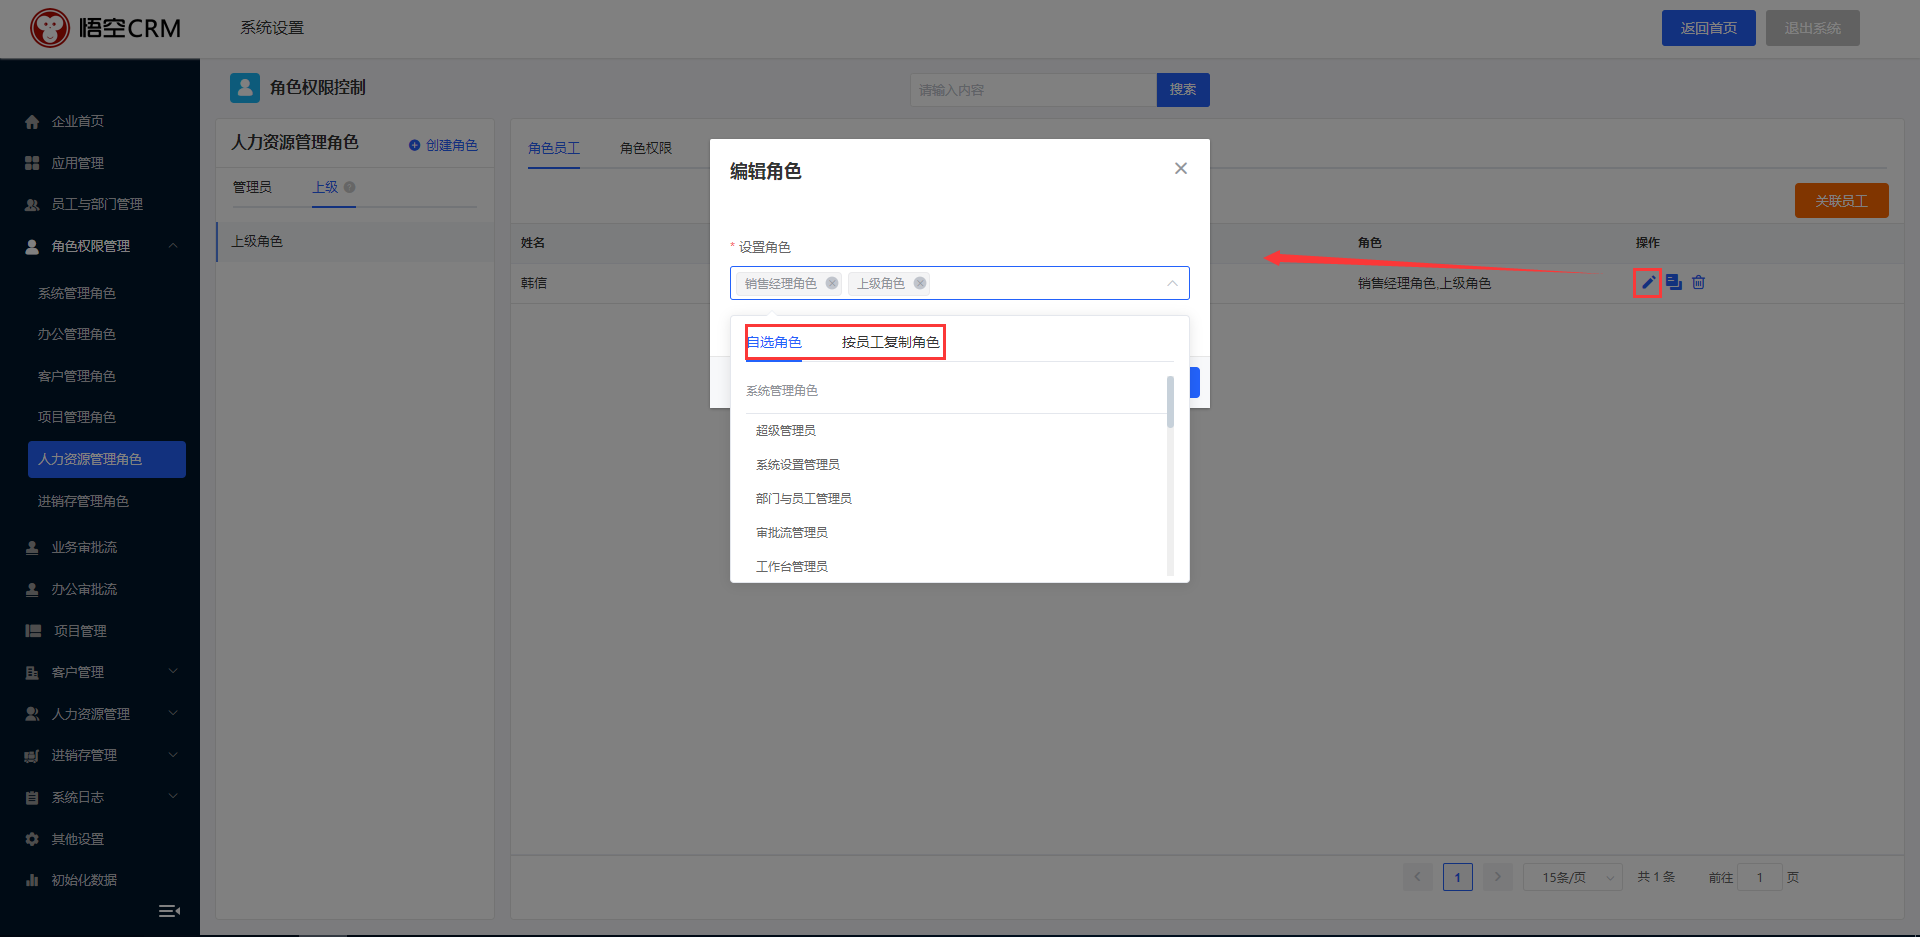Select the 上级角色 item in role list
The width and height of the screenshot is (1920, 937).
point(355,242)
